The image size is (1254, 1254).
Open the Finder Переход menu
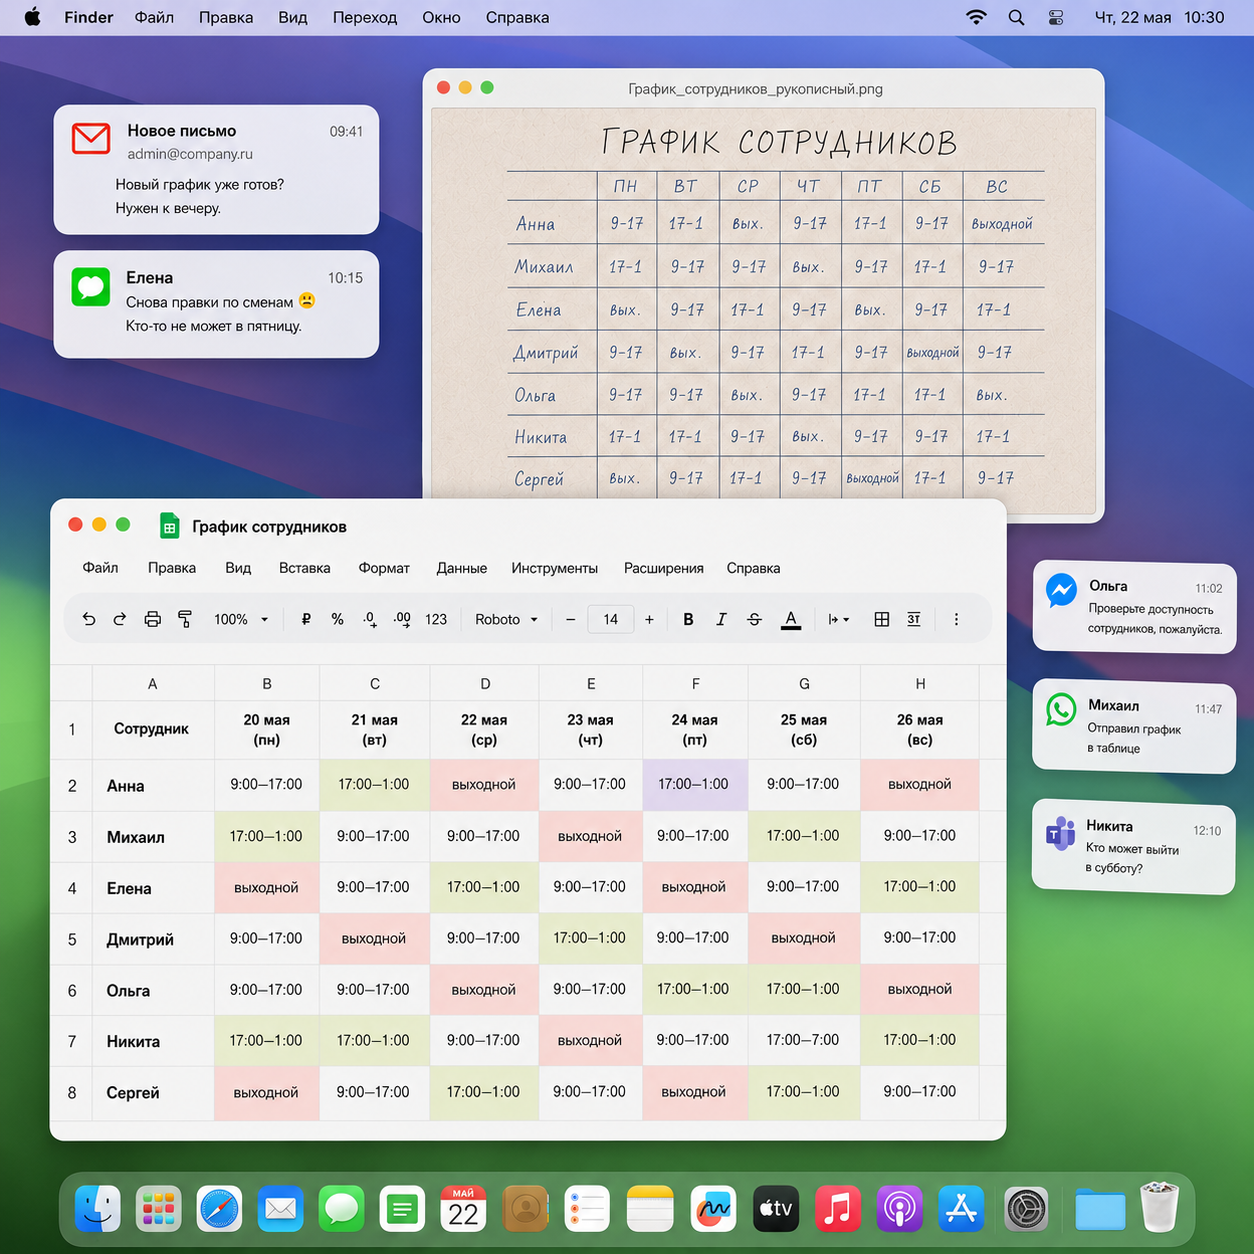365,17
